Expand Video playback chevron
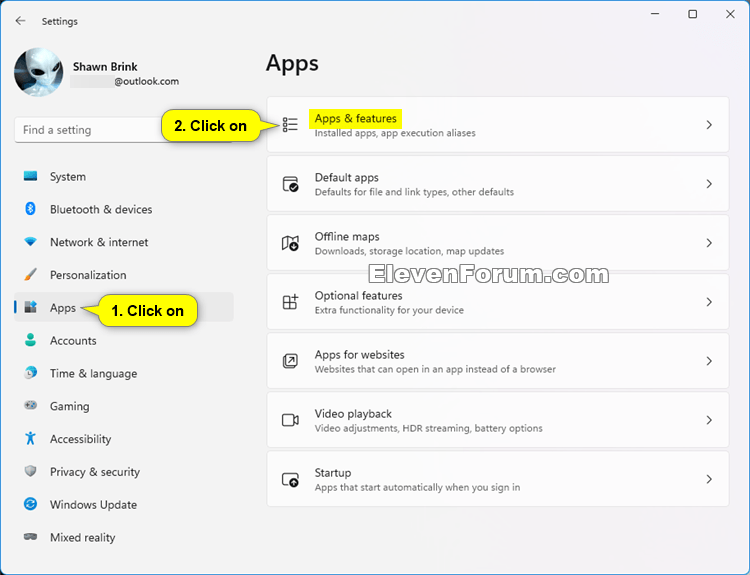750x575 pixels. coord(709,420)
